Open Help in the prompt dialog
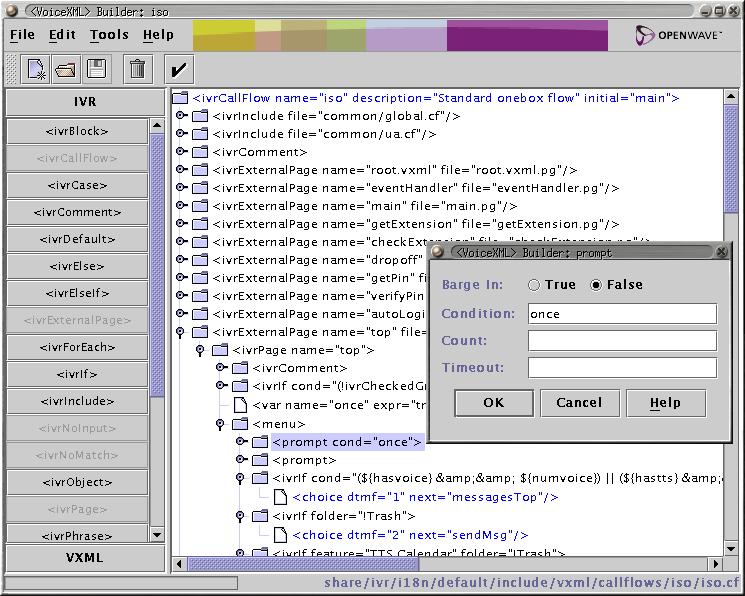745x596 pixels. [x=666, y=403]
